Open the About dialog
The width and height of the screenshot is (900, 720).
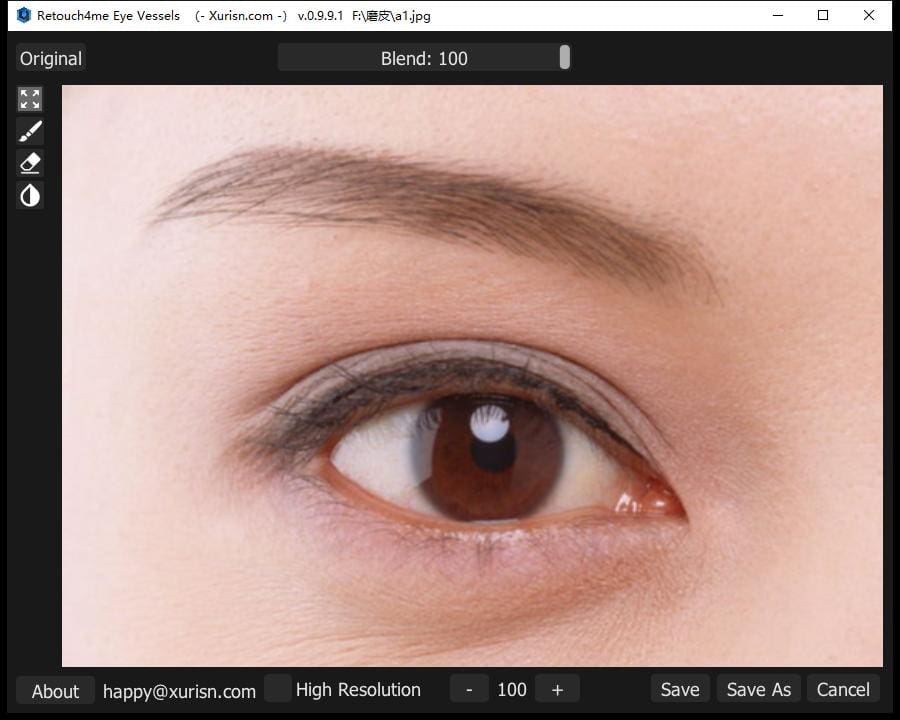tap(55, 691)
